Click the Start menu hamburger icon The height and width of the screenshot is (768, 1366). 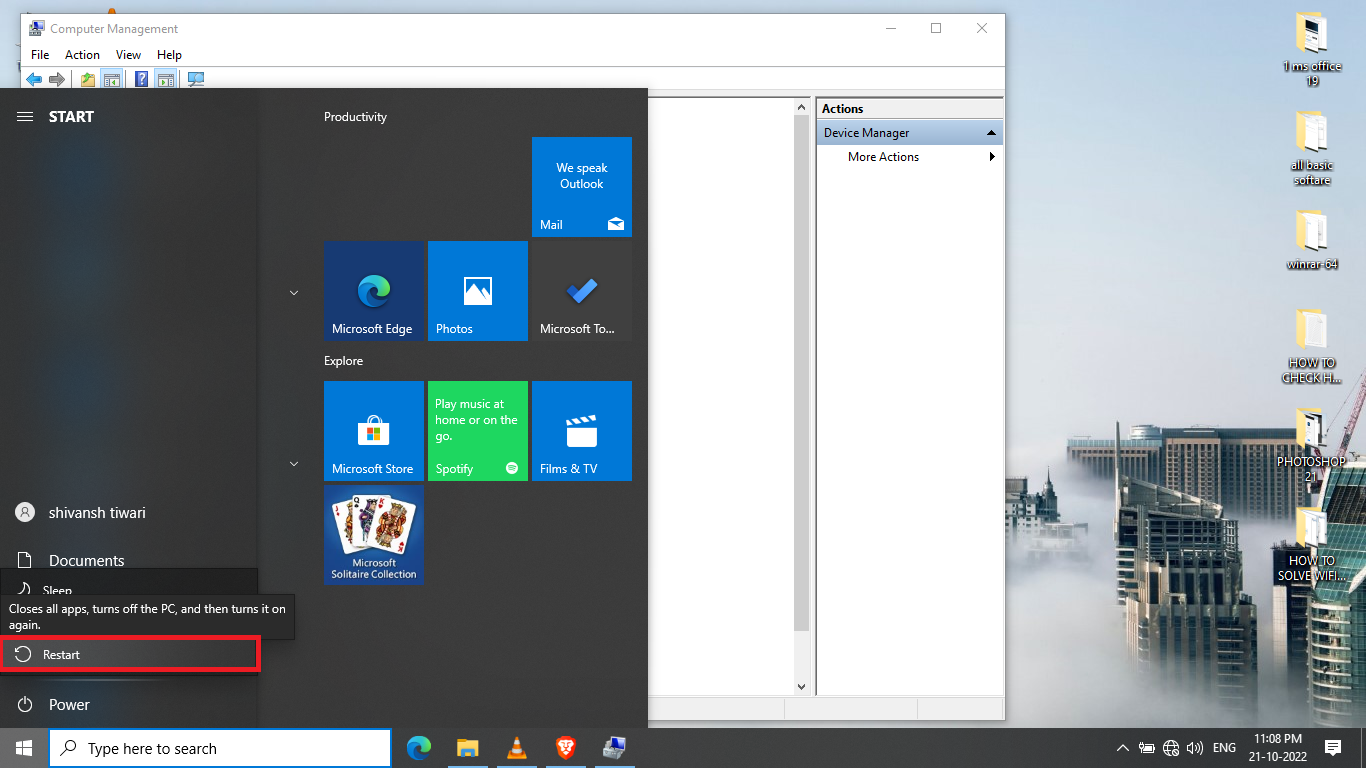coord(25,117)
